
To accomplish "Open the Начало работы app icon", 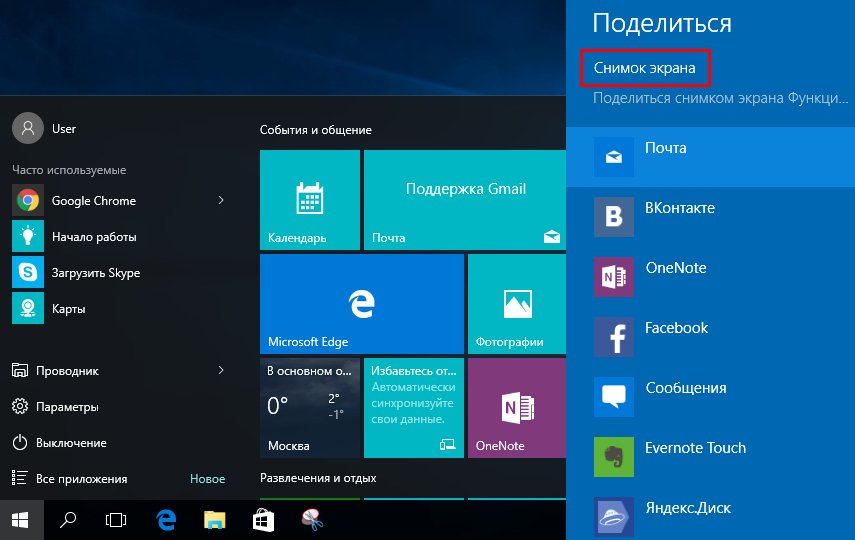I will 28,237.
